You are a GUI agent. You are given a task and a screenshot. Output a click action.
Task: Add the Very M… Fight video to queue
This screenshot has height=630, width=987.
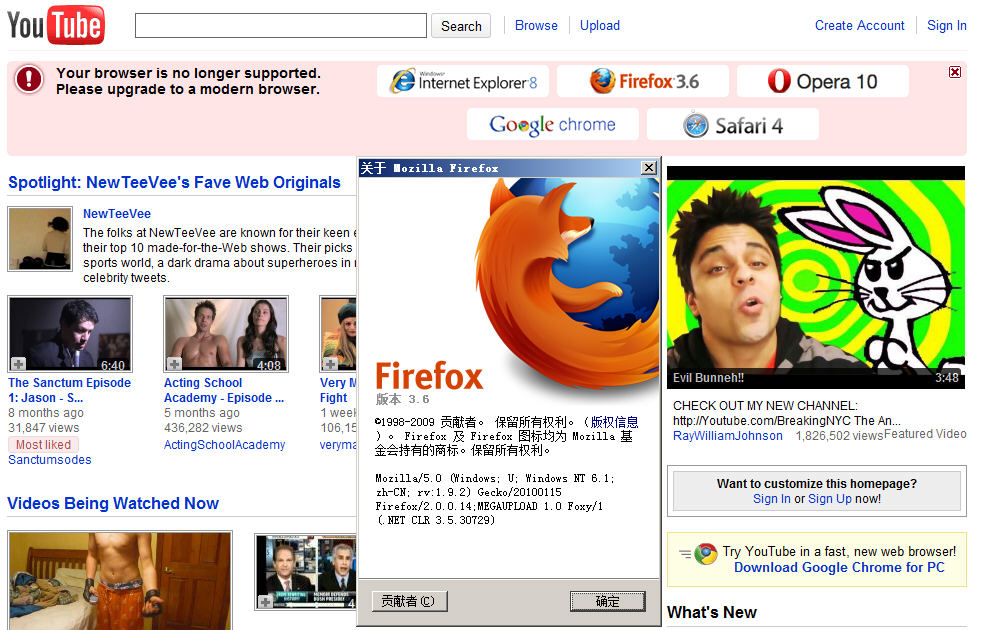tap(330, 364)
